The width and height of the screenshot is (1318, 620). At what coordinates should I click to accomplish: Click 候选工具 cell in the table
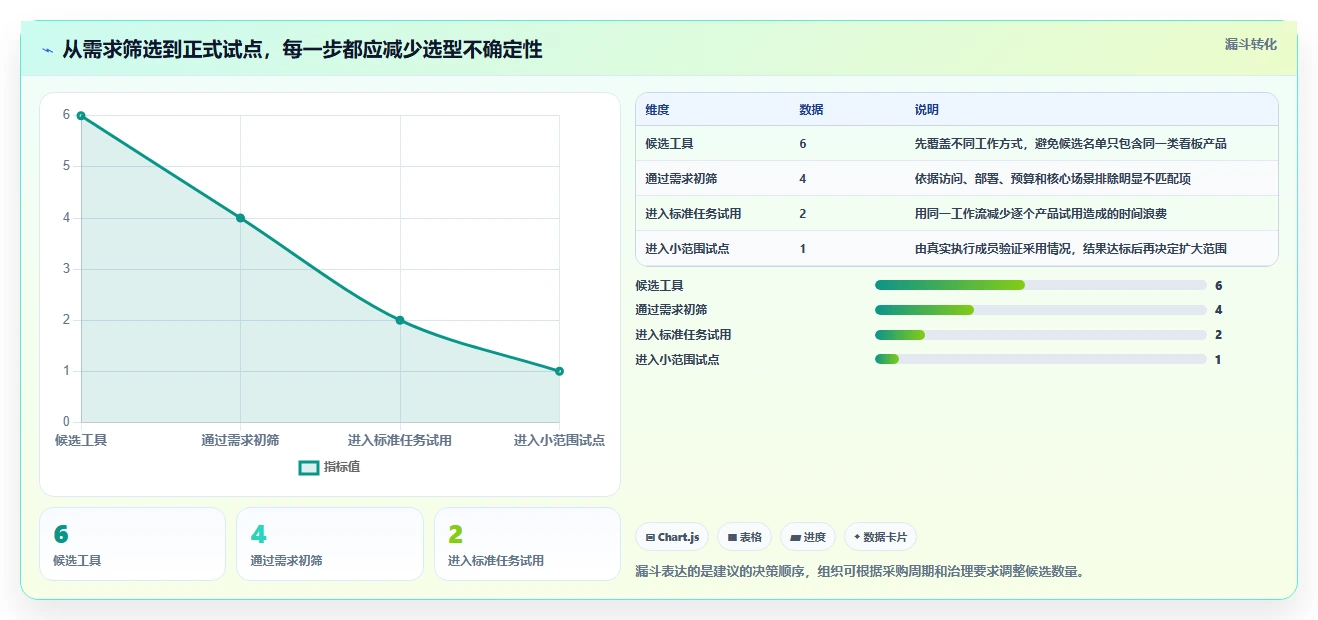(x=670, y=144)
